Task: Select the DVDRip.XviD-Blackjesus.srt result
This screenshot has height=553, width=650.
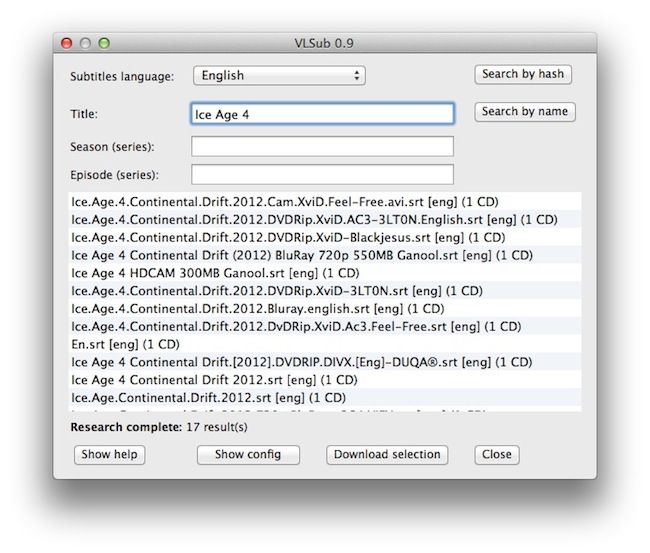Action: pos(325,238)
